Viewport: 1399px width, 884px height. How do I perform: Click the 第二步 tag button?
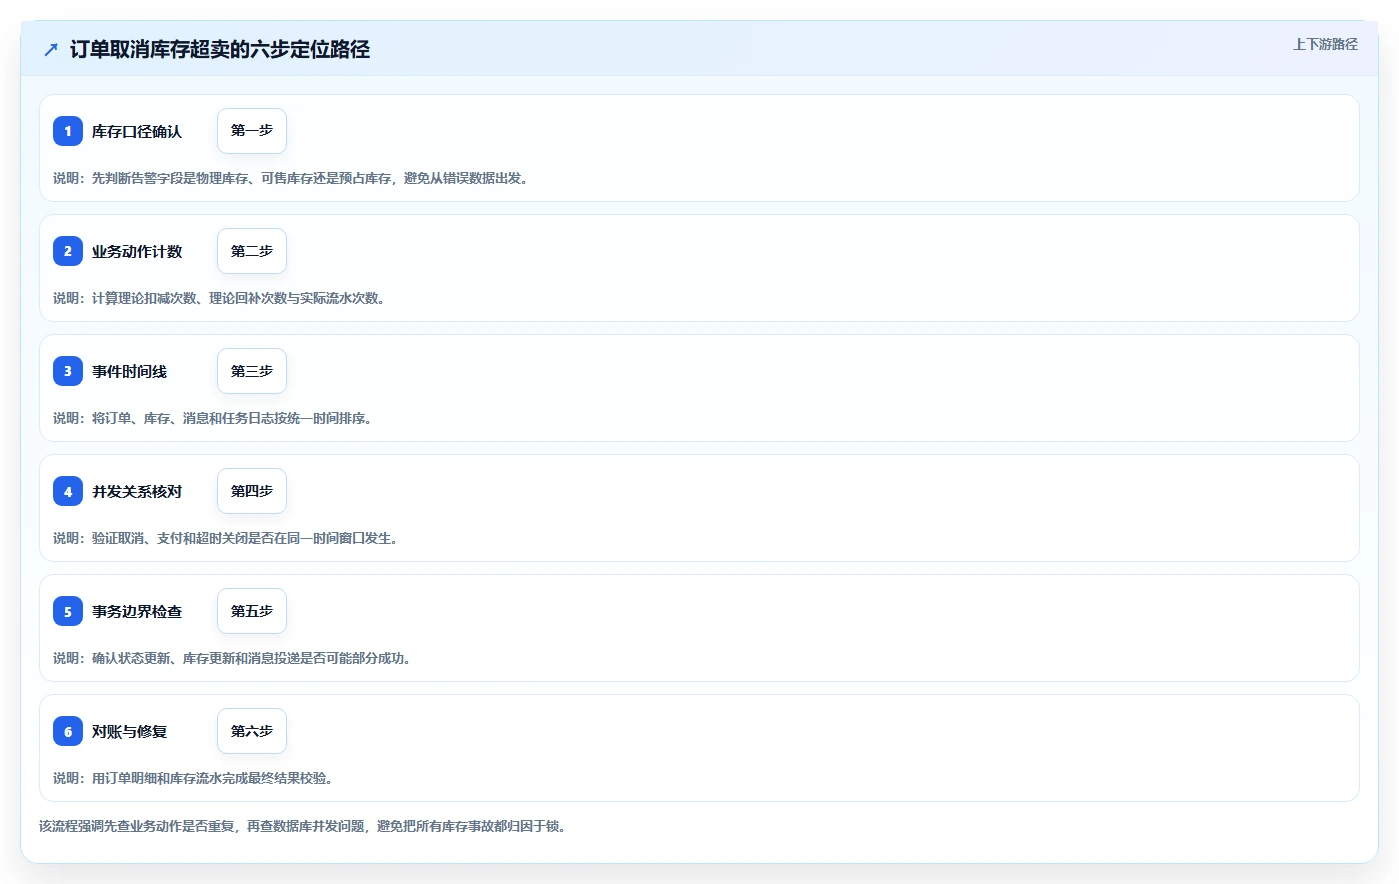[252, 251]
